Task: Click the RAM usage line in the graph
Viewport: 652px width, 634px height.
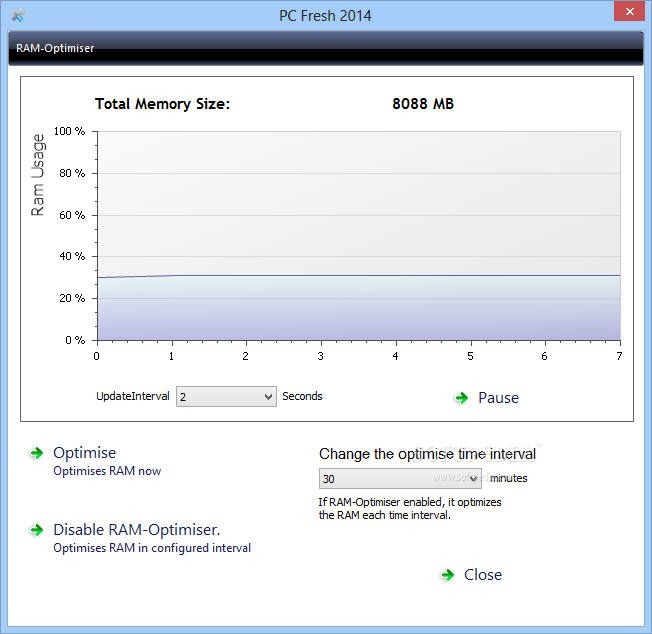Action: point(358,275)
